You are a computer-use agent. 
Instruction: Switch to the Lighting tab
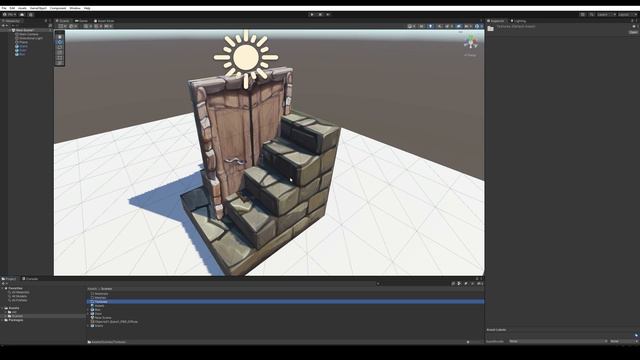[x=518, y=21]
